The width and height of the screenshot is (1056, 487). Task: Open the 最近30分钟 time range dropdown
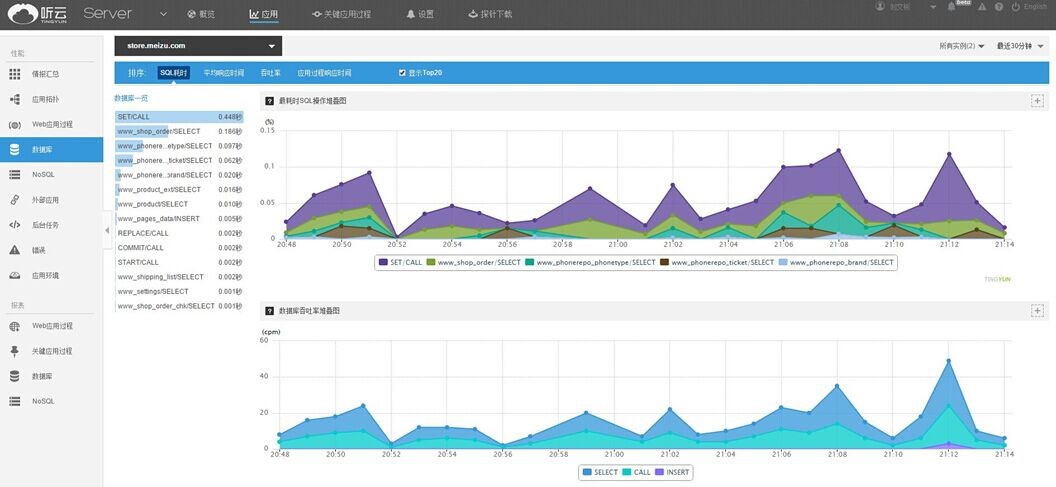1020,46
